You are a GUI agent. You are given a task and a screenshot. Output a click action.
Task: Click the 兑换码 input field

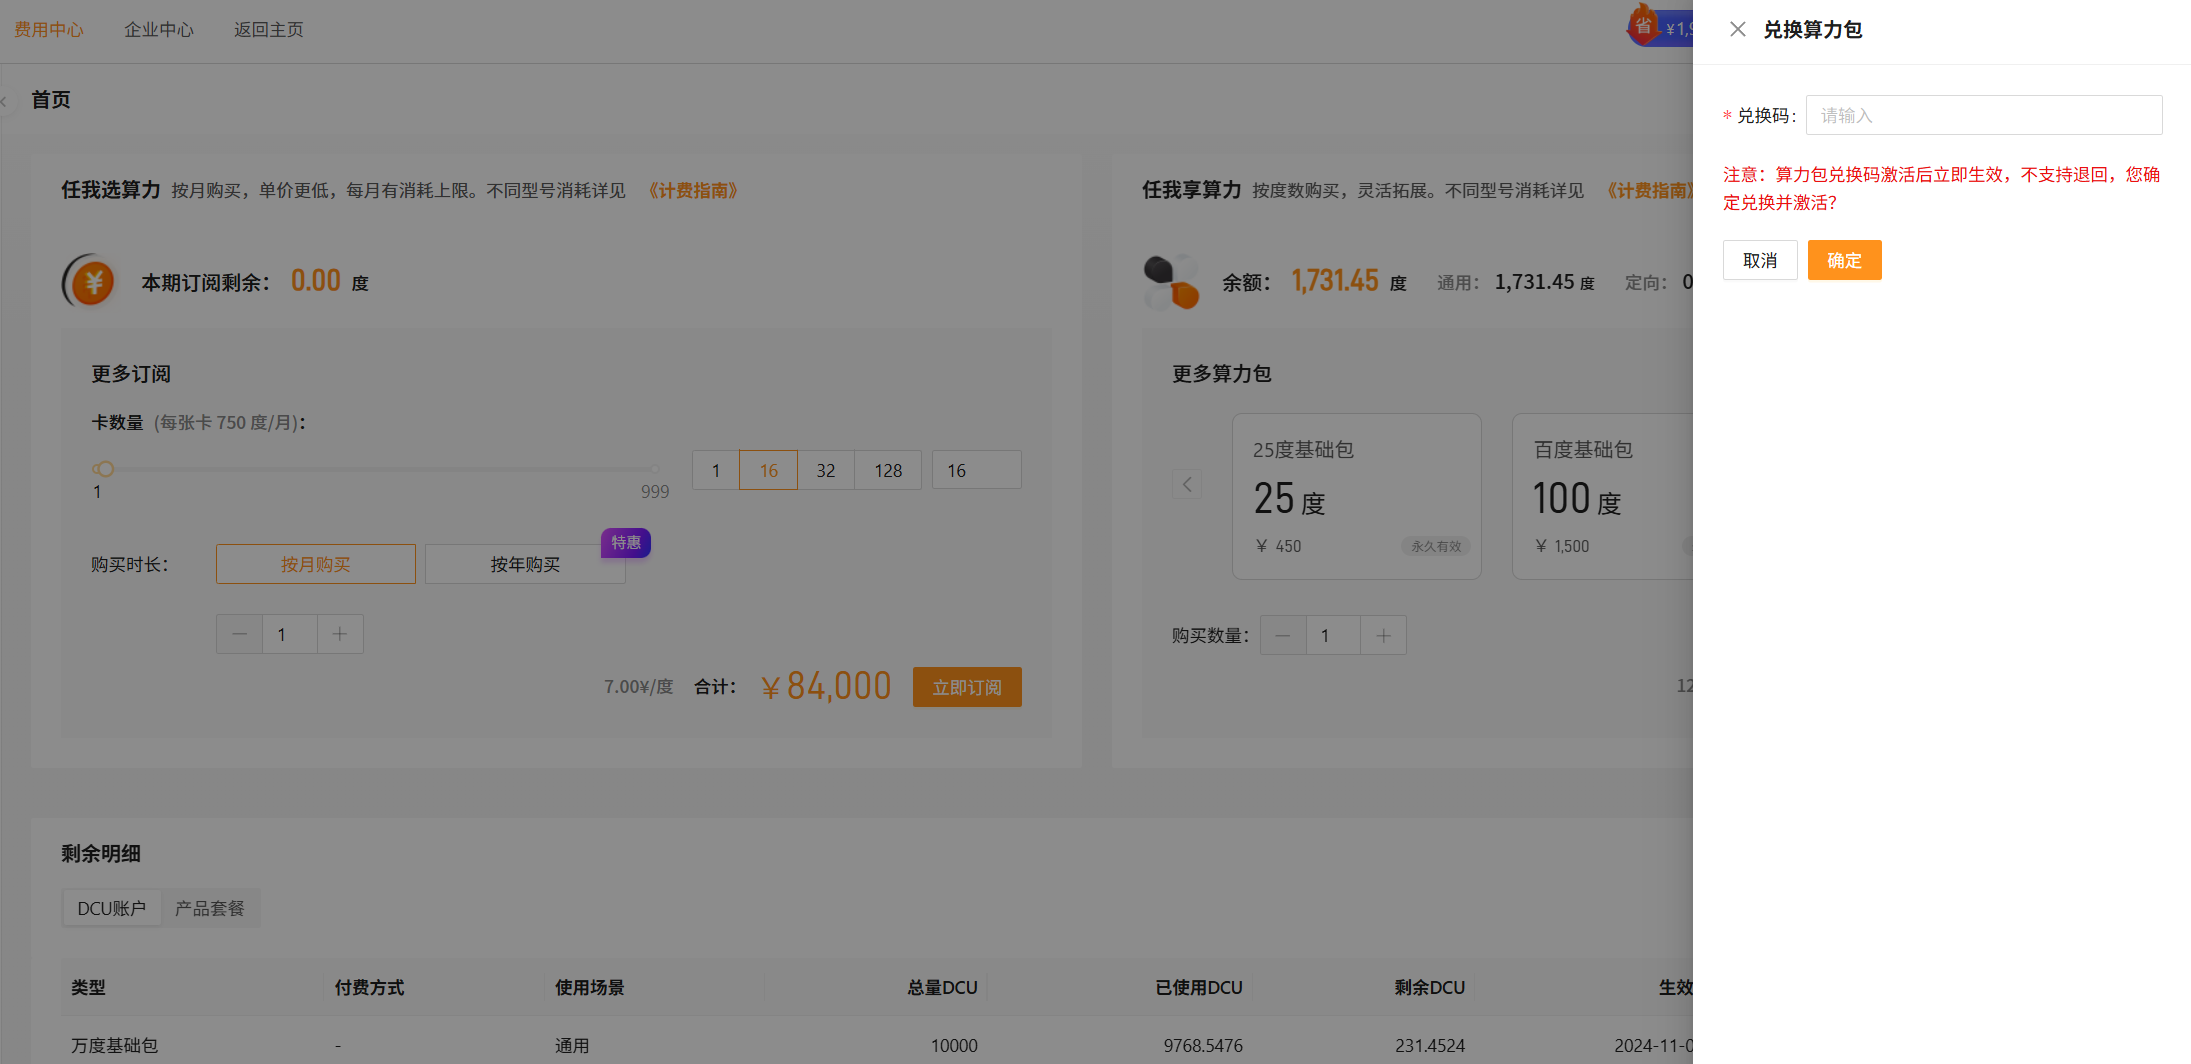pyautogui.click(x=1983, y=115)
